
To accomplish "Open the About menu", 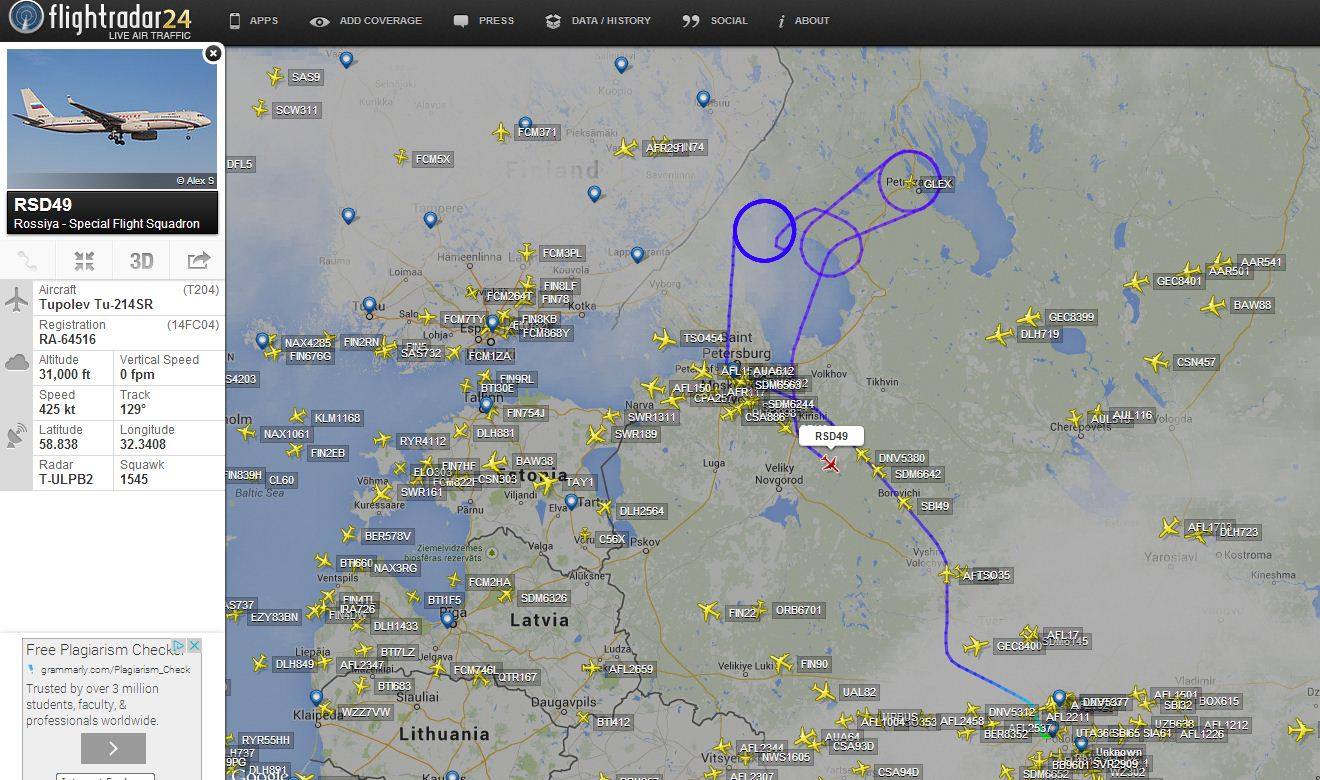I will [x=804, y=21].
